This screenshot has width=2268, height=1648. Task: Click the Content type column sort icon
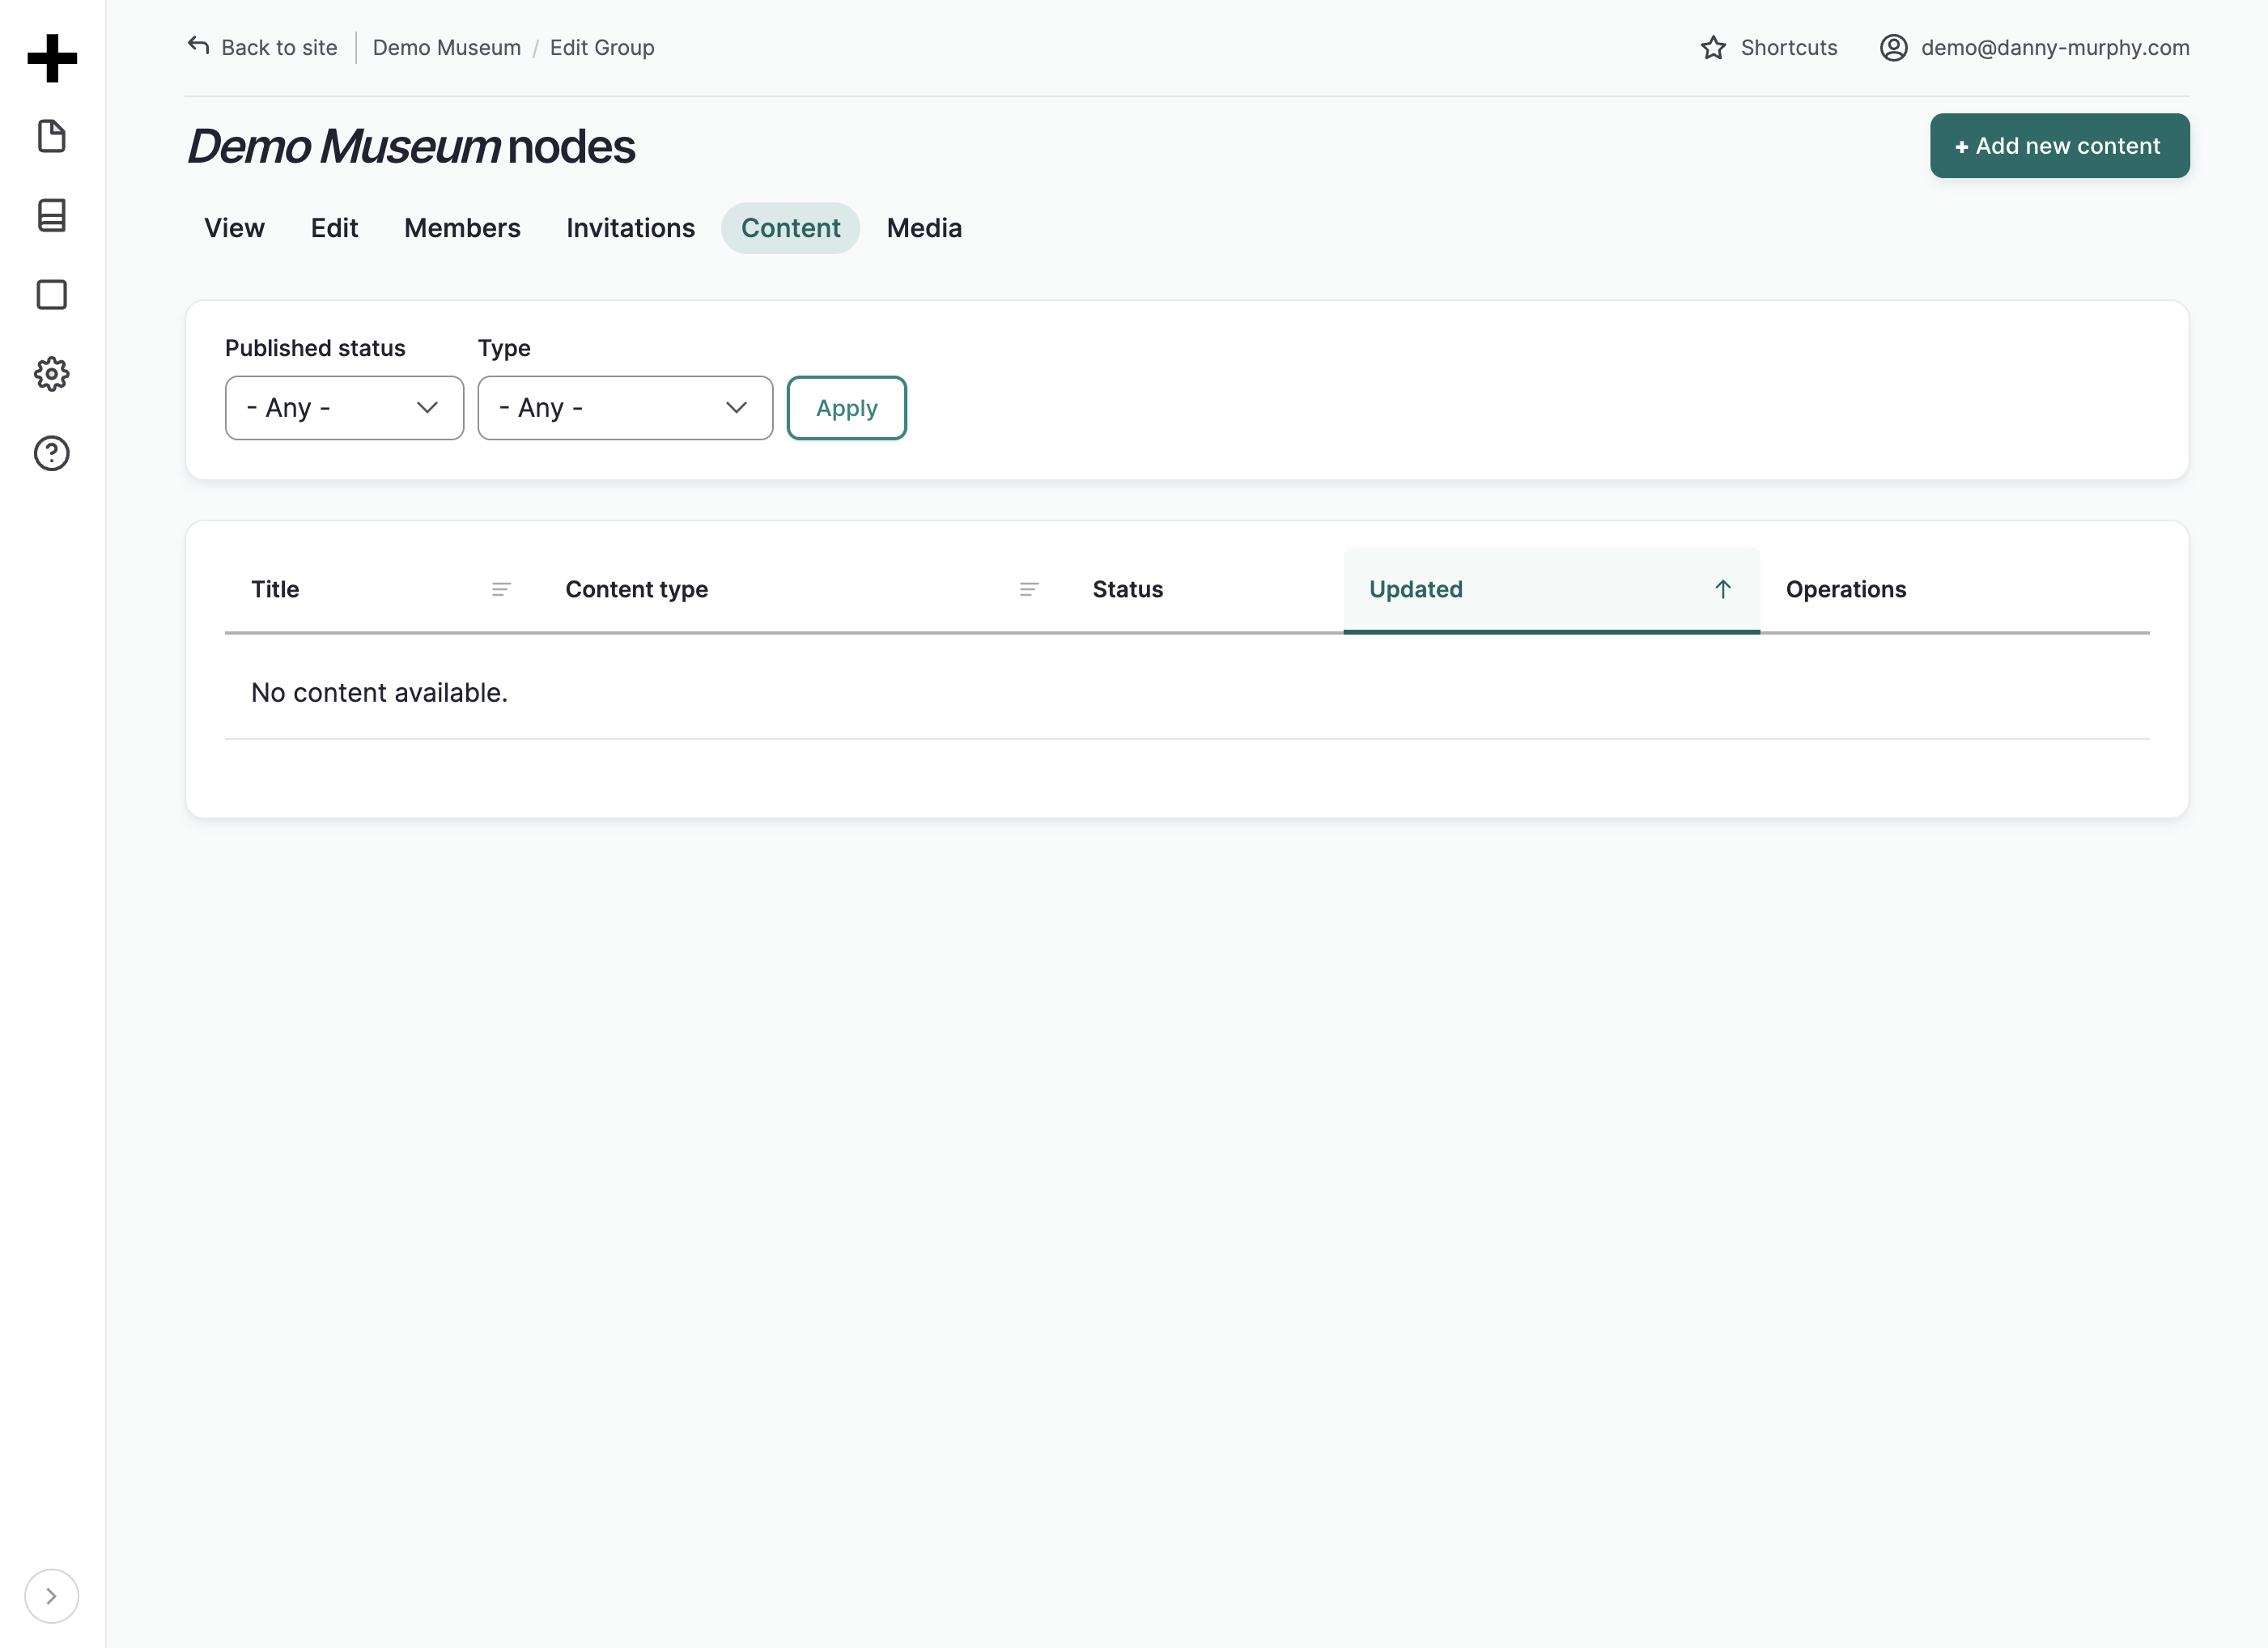pyautogui.click(x=1029, y=589)
